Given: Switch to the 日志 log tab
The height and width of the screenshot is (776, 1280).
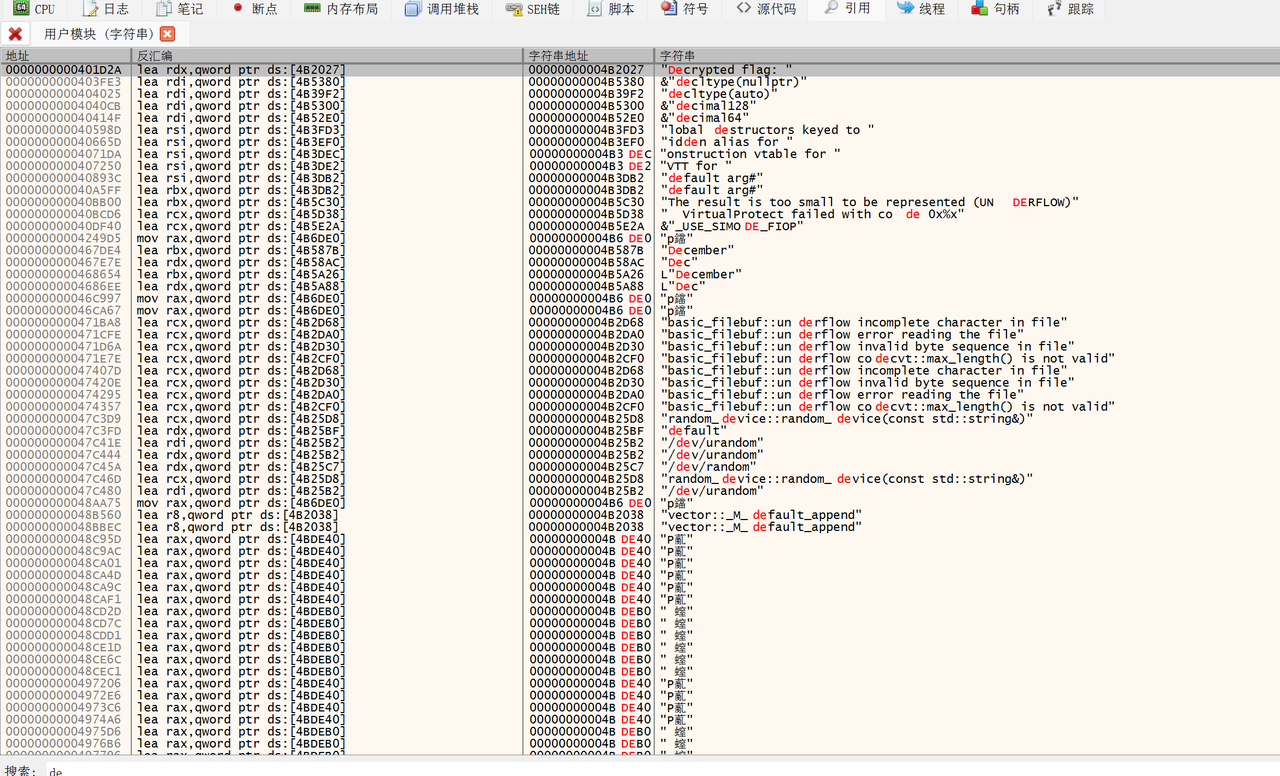Looking at the screenshot, I should [106, 9].
